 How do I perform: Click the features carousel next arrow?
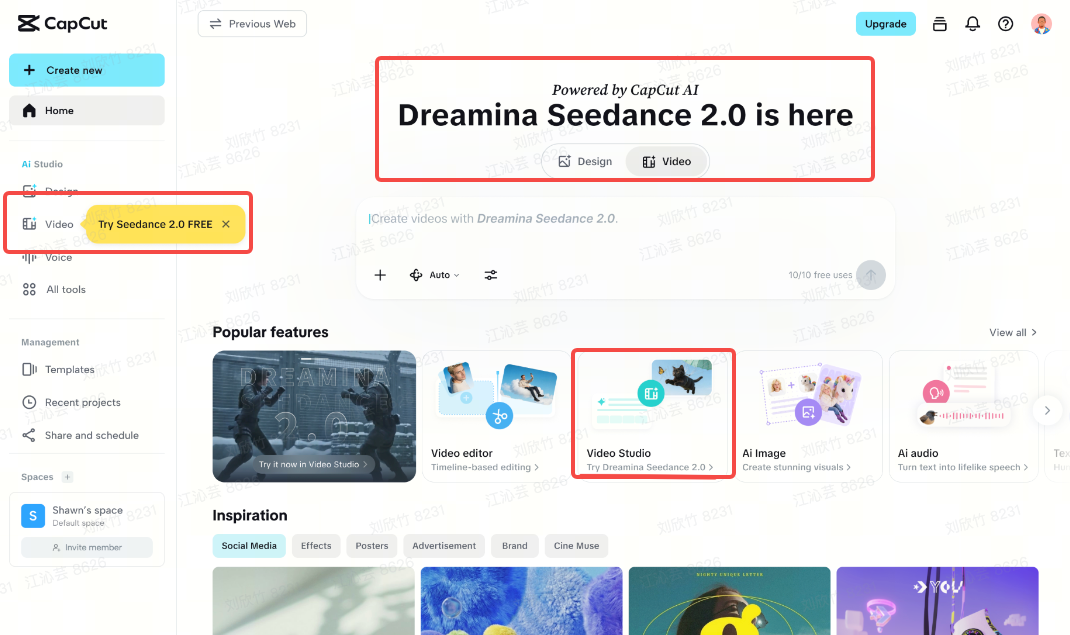point(1047,411)
